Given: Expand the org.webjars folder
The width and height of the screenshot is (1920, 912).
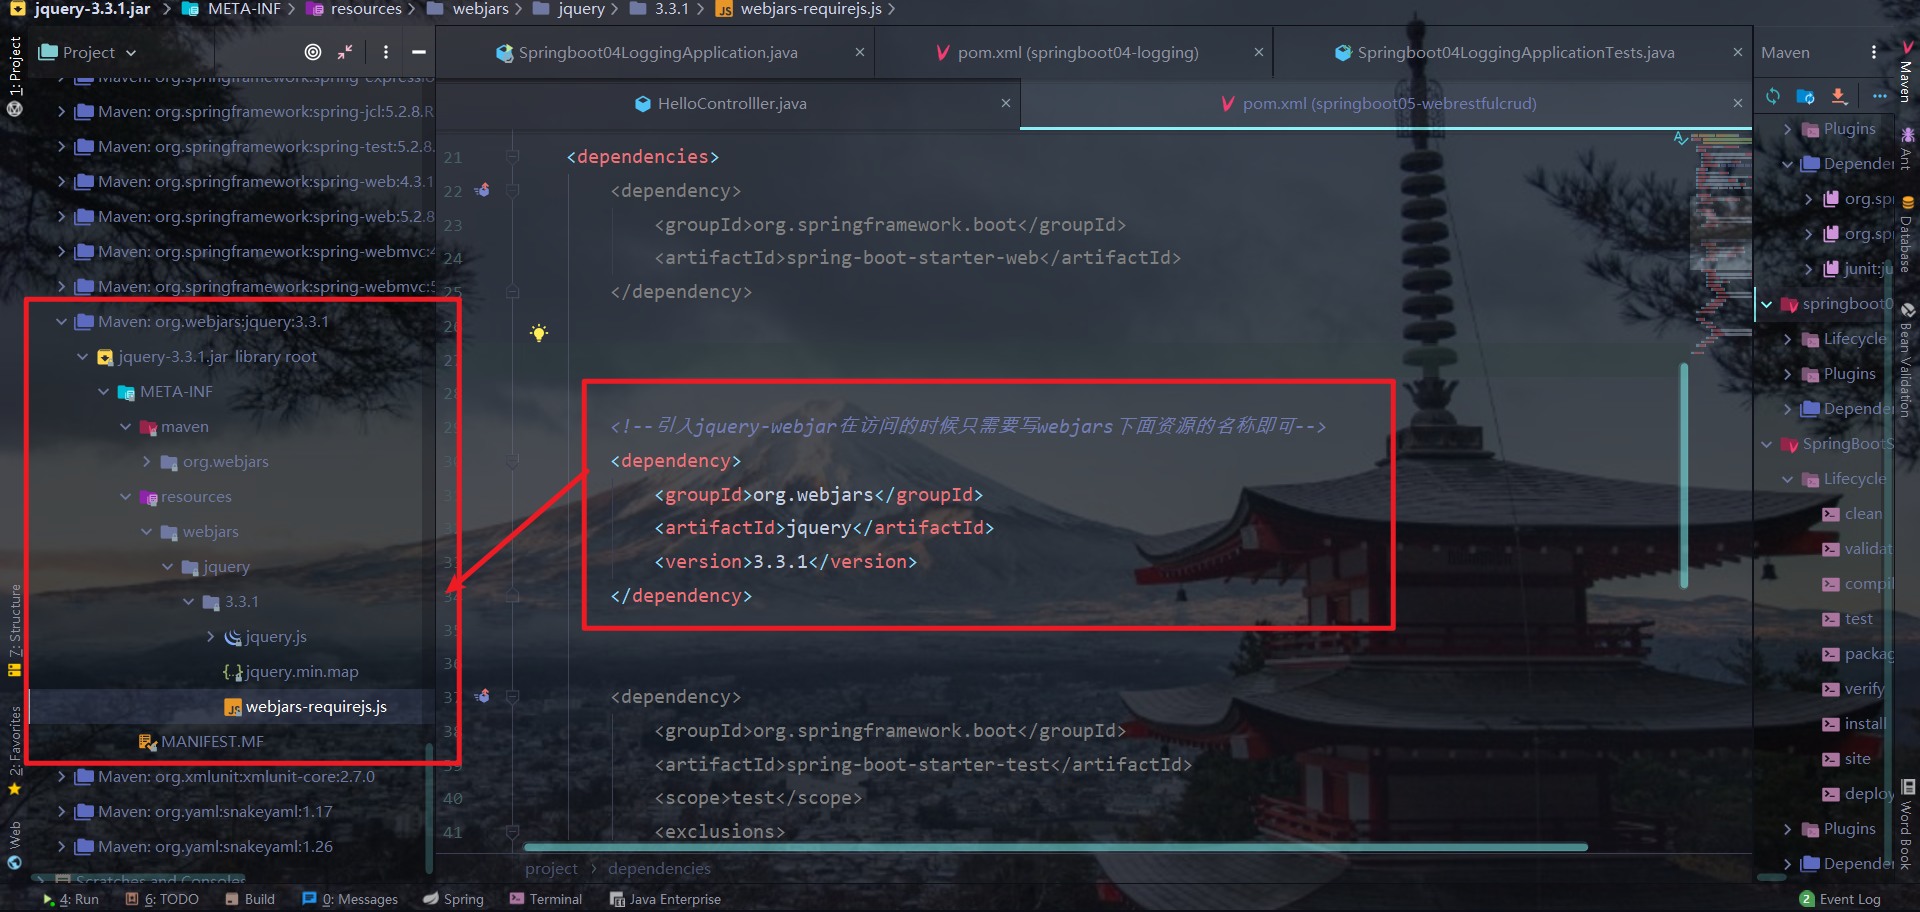Looking at the screenshot, I should (147, 462).
